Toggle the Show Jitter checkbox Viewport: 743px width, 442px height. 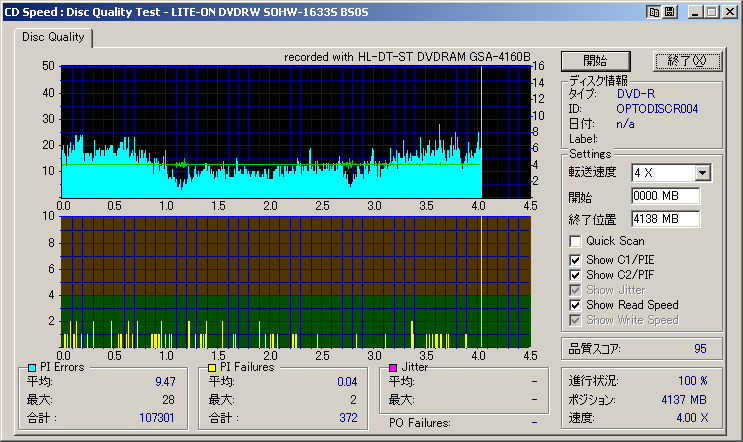575,290
